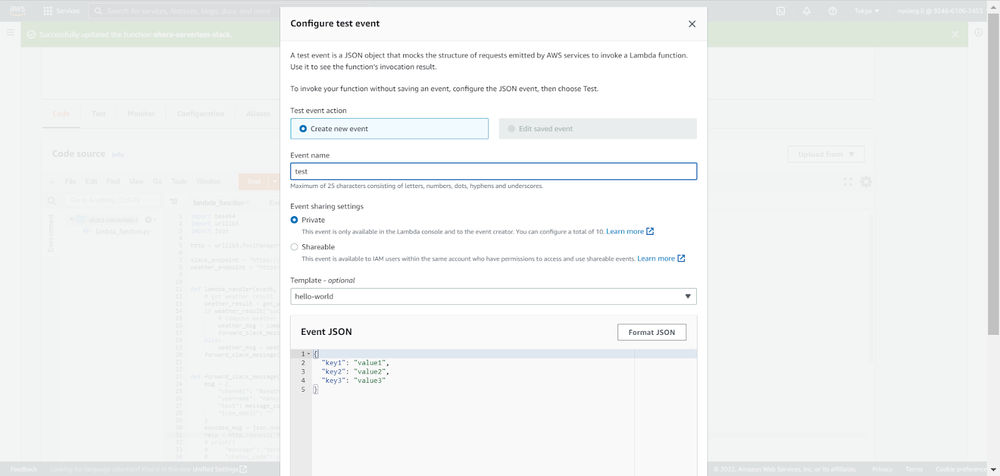Select the Create new event option
Viewport: 1000px width, 476px height.
tap(303, 129)
